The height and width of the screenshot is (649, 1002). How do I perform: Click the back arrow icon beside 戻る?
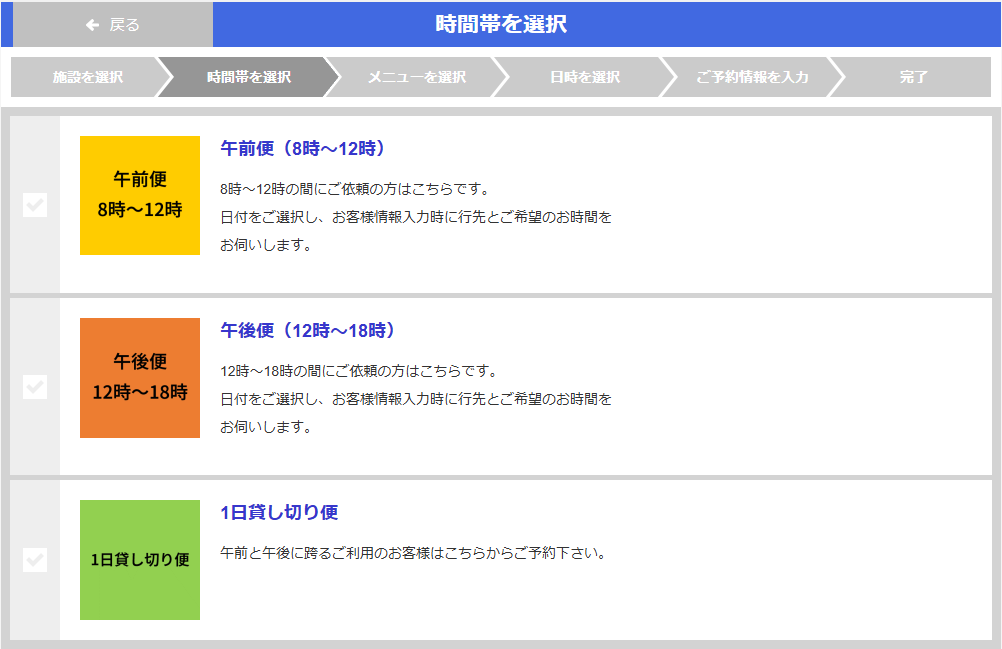[93, 25]
